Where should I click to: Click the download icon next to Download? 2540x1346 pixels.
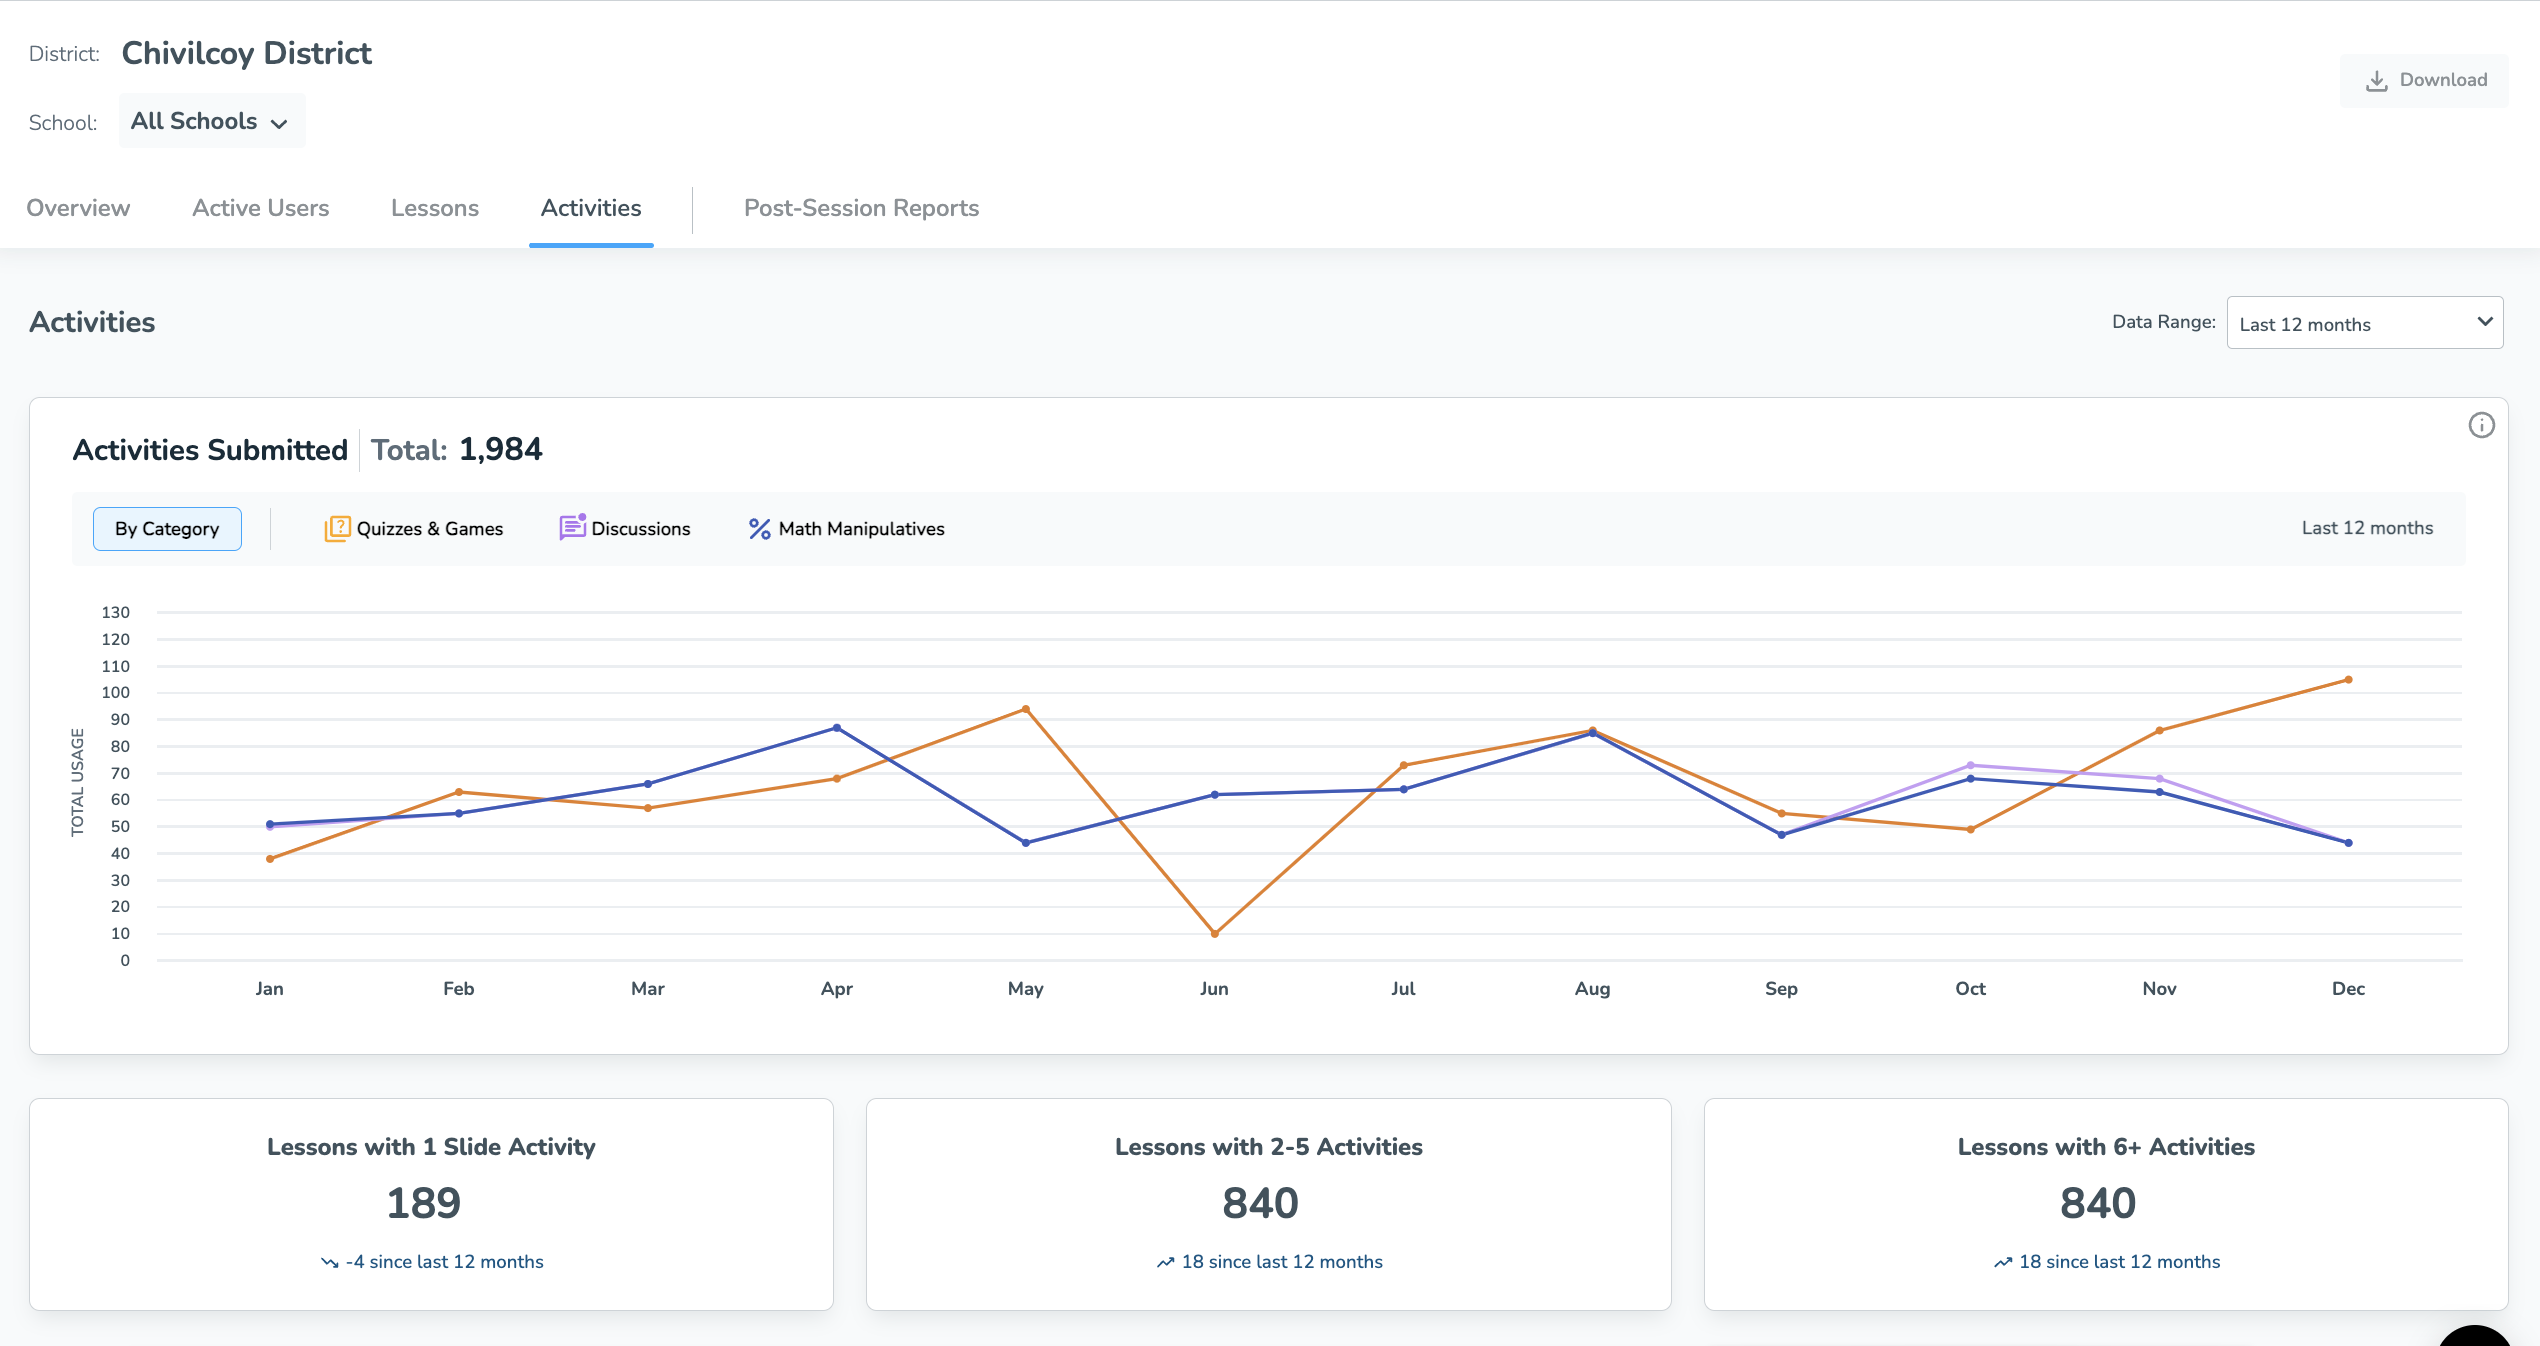[x=2377, y=79]
